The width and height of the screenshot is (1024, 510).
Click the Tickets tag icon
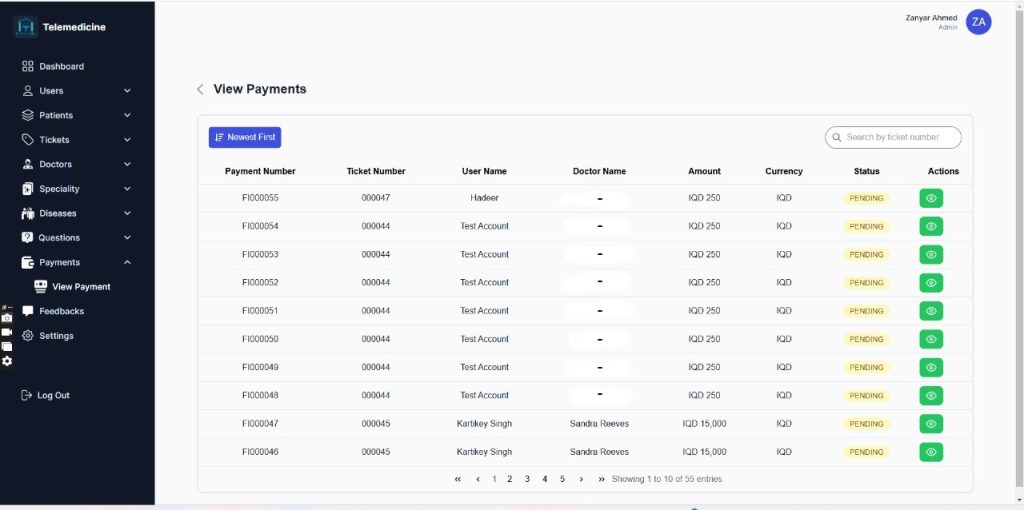(28, 140)
